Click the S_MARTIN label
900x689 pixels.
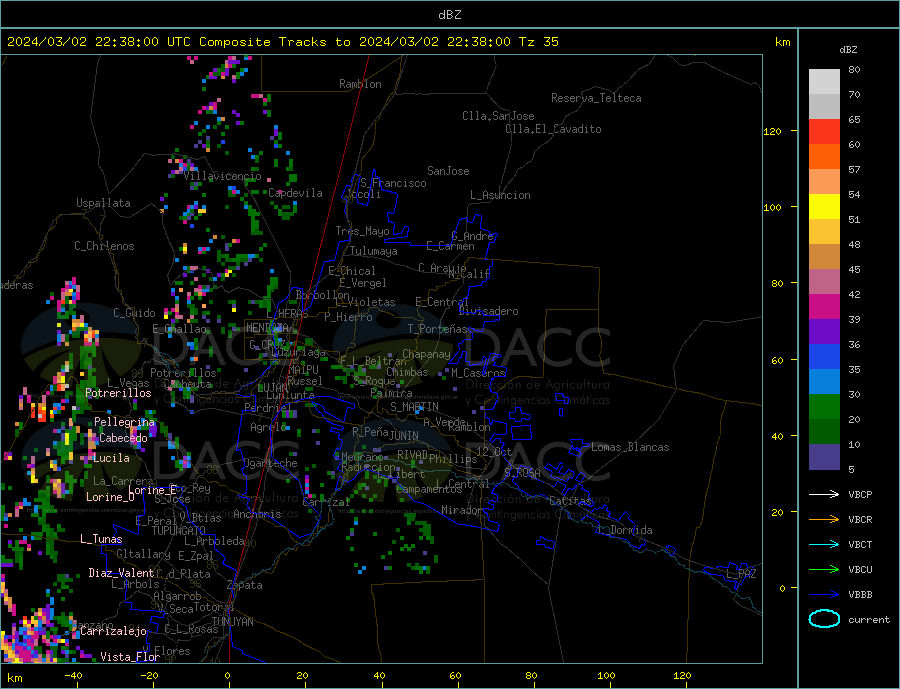tap(414, 407)
